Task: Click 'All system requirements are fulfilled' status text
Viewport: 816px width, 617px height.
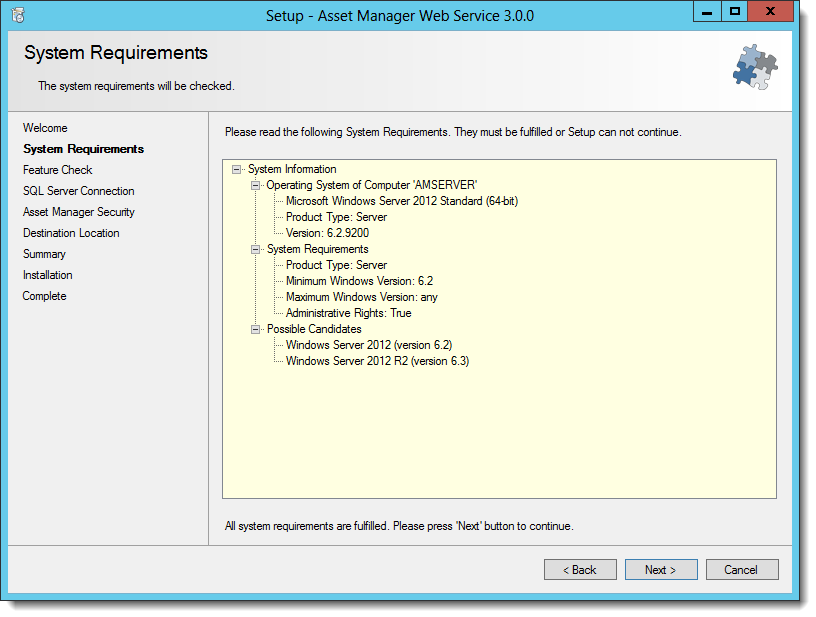Action: 399,526
